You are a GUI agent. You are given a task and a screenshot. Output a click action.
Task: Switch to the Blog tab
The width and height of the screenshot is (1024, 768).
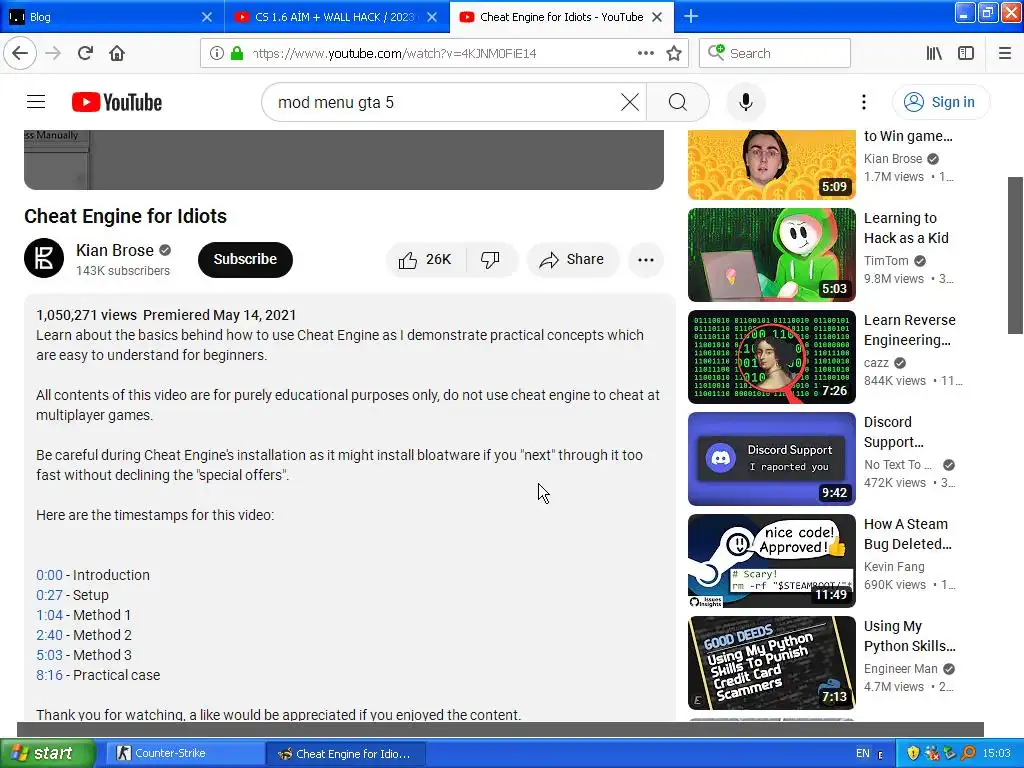(x=112, y=17)
